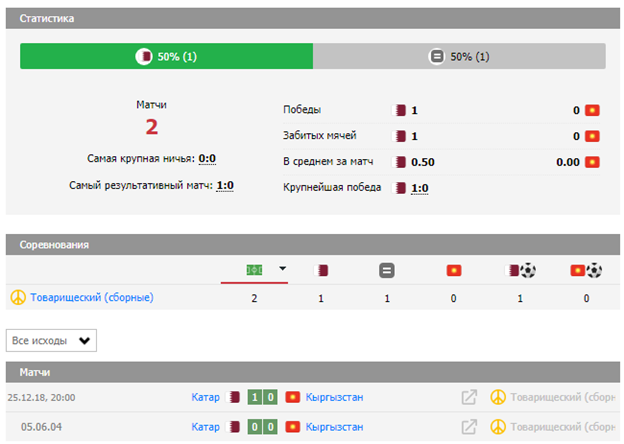Click the Kyrgyzstan flag with ball goals icon
Screen dimensions: 624x444
click(585, 270)
